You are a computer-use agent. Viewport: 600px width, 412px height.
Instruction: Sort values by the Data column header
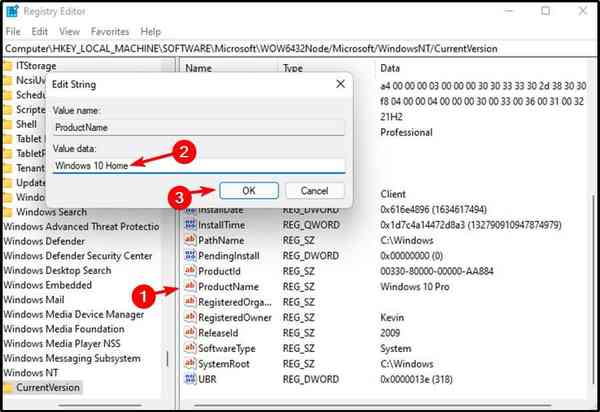tap(390, 68)
